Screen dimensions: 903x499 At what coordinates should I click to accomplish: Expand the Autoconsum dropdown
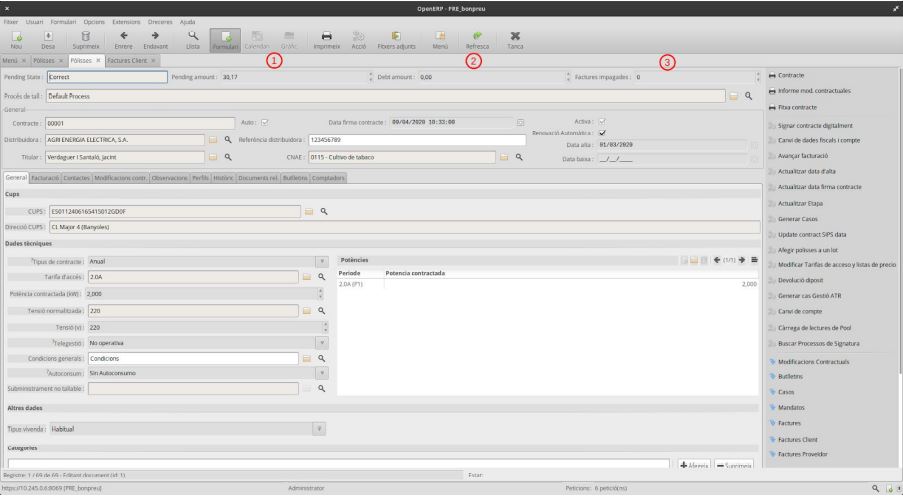pyautogui.click(x=322, y=373)
